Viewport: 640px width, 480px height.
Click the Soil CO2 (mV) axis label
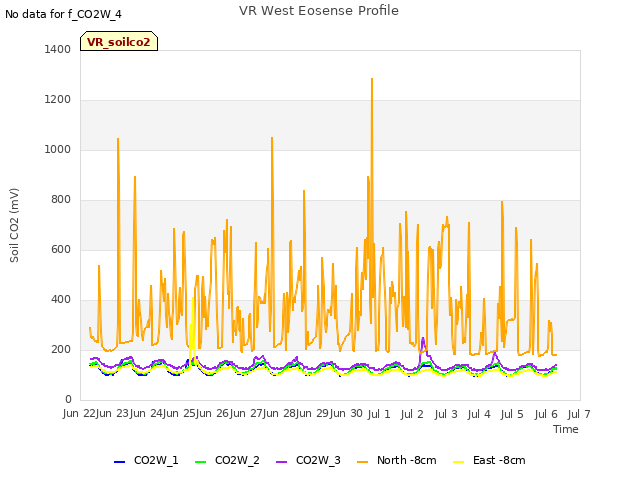click(x=14, y=225)
